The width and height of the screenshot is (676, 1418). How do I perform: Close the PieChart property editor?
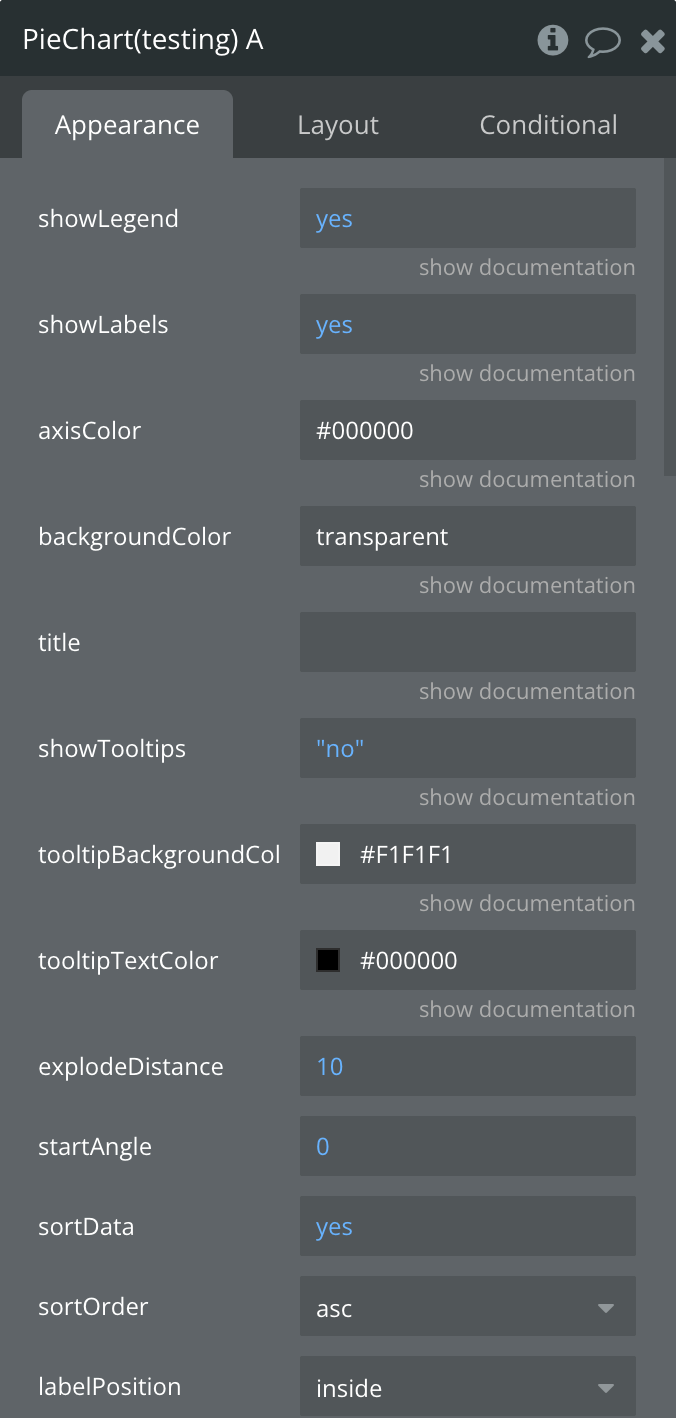click(x=653, y=41)
